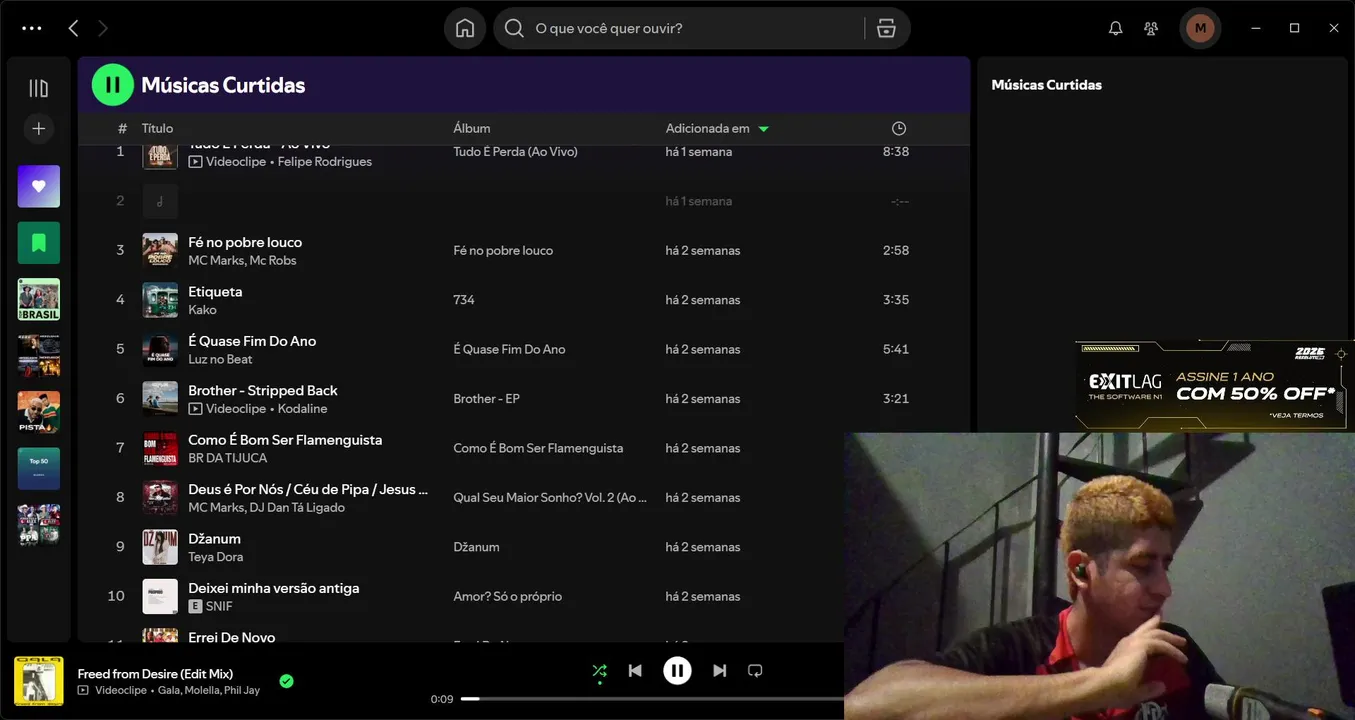The height and width of the screenshot is (720, 1355).
Task: Pause playback in the player bar
Action: pos(677,671)
